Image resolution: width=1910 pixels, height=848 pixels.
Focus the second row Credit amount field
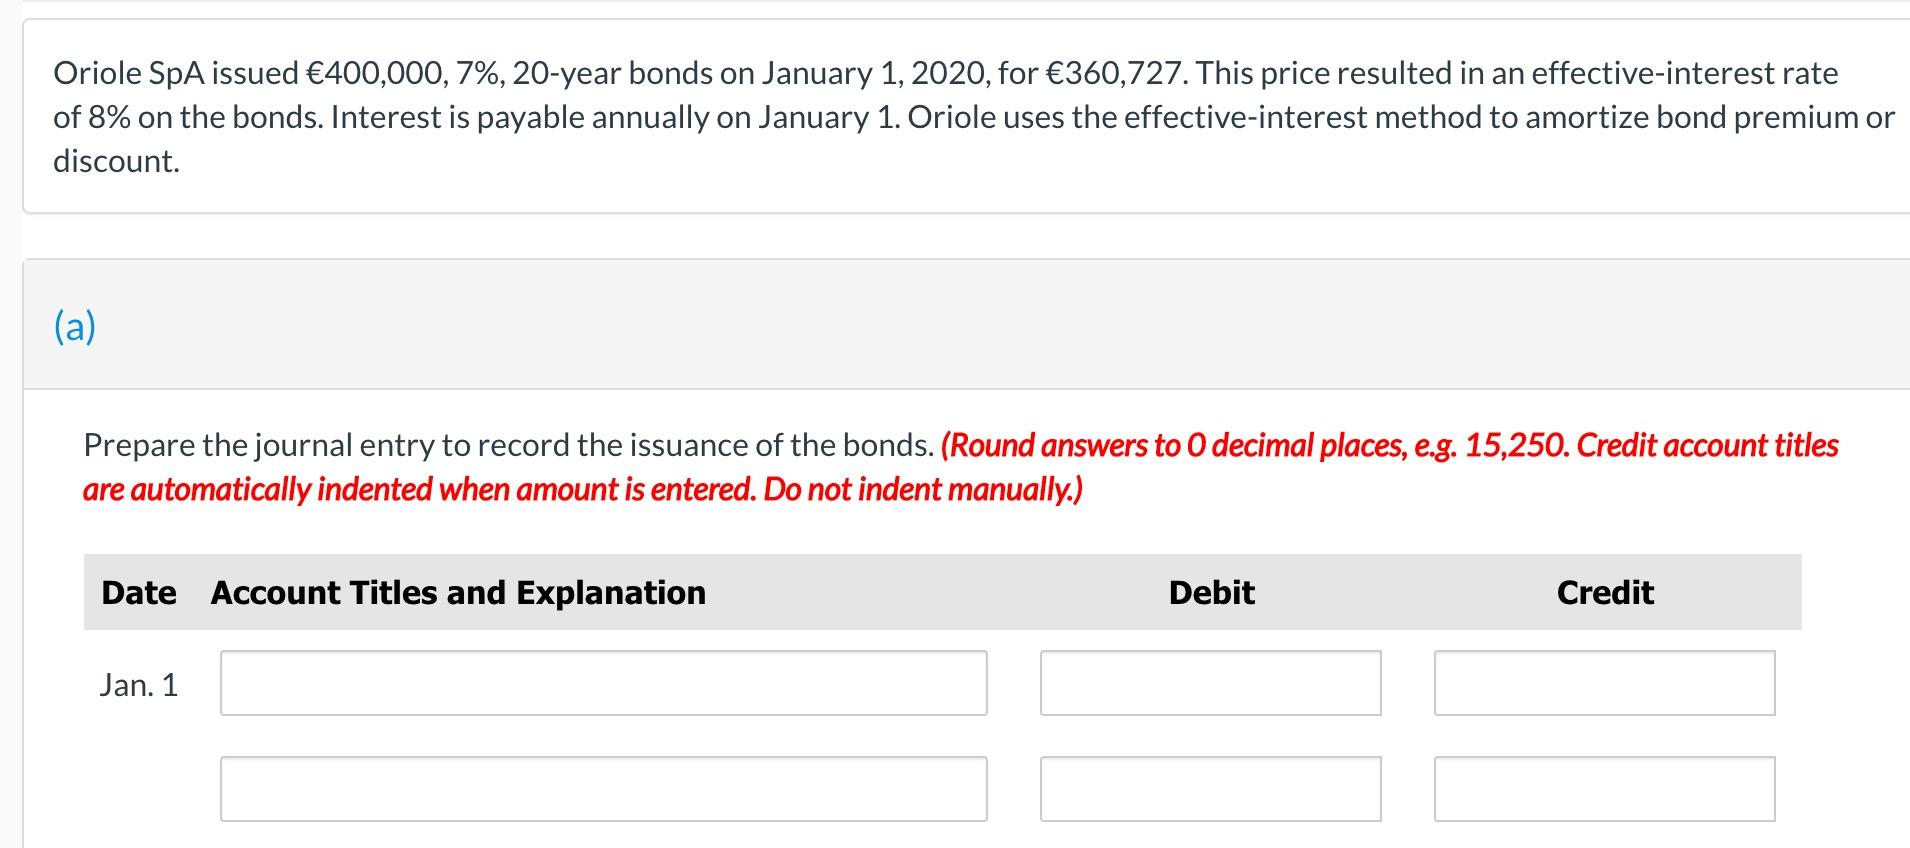(x=1604, y=789)
